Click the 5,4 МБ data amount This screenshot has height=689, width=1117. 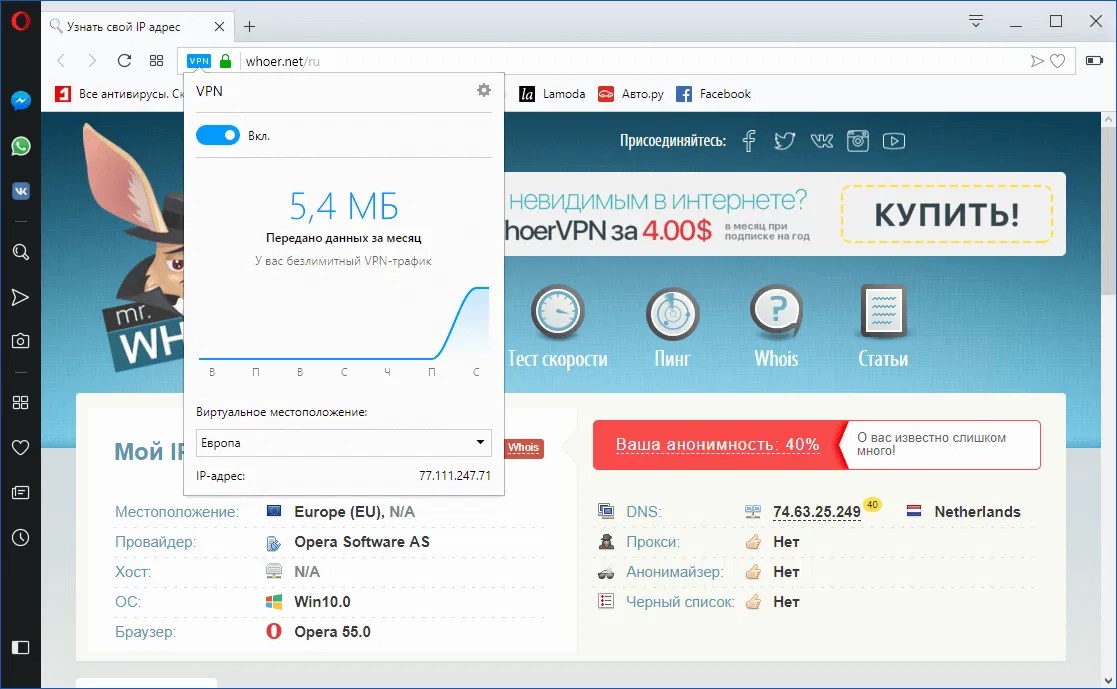(343, 207)
